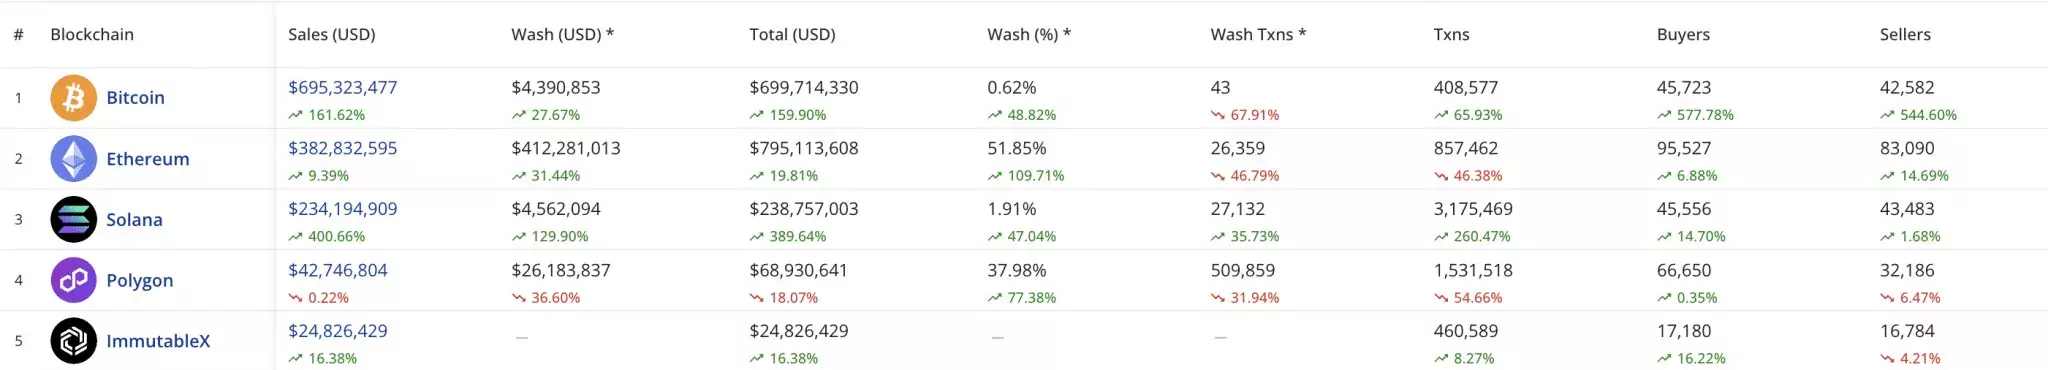Open the Bitcoin blockchain link

[x=136, y=98]
